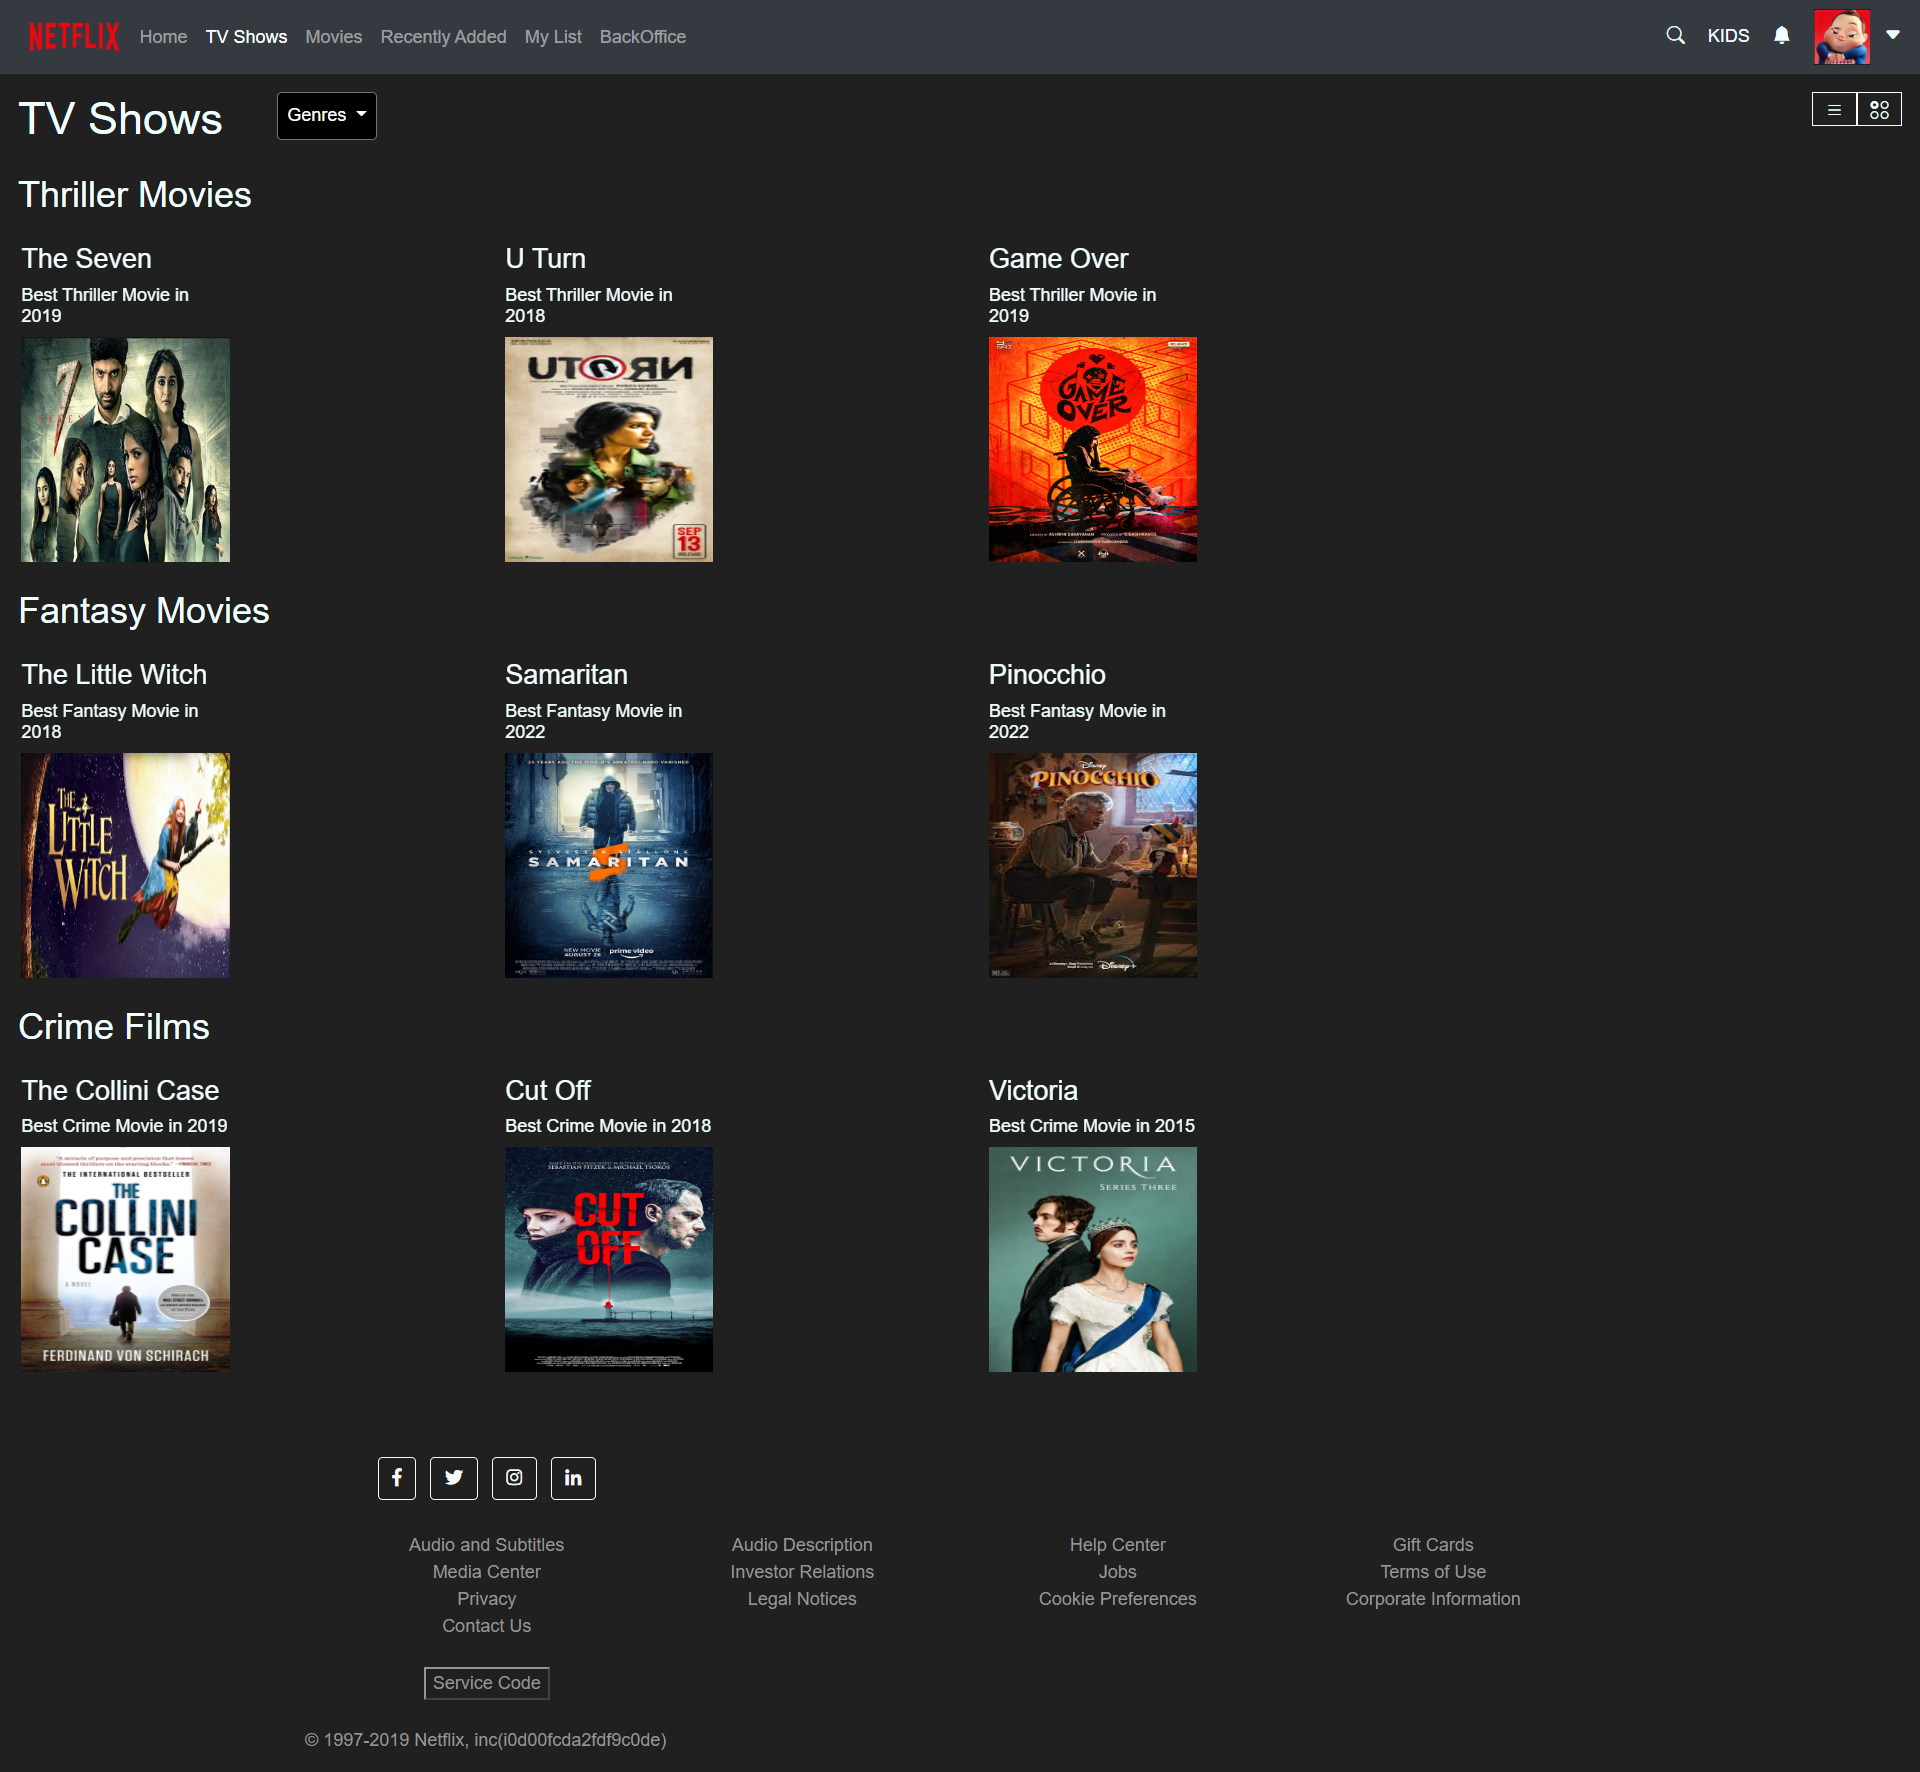The height and width of the screenshot is (1772, 1920).
Task: Switch to KIDS mode
Action: [1728, 36]
